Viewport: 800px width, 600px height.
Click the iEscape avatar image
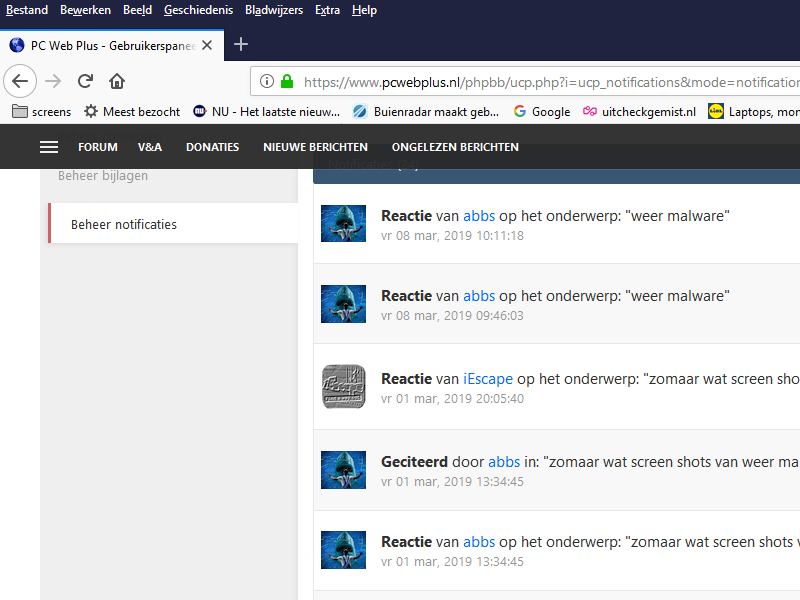tap(343, 386)
